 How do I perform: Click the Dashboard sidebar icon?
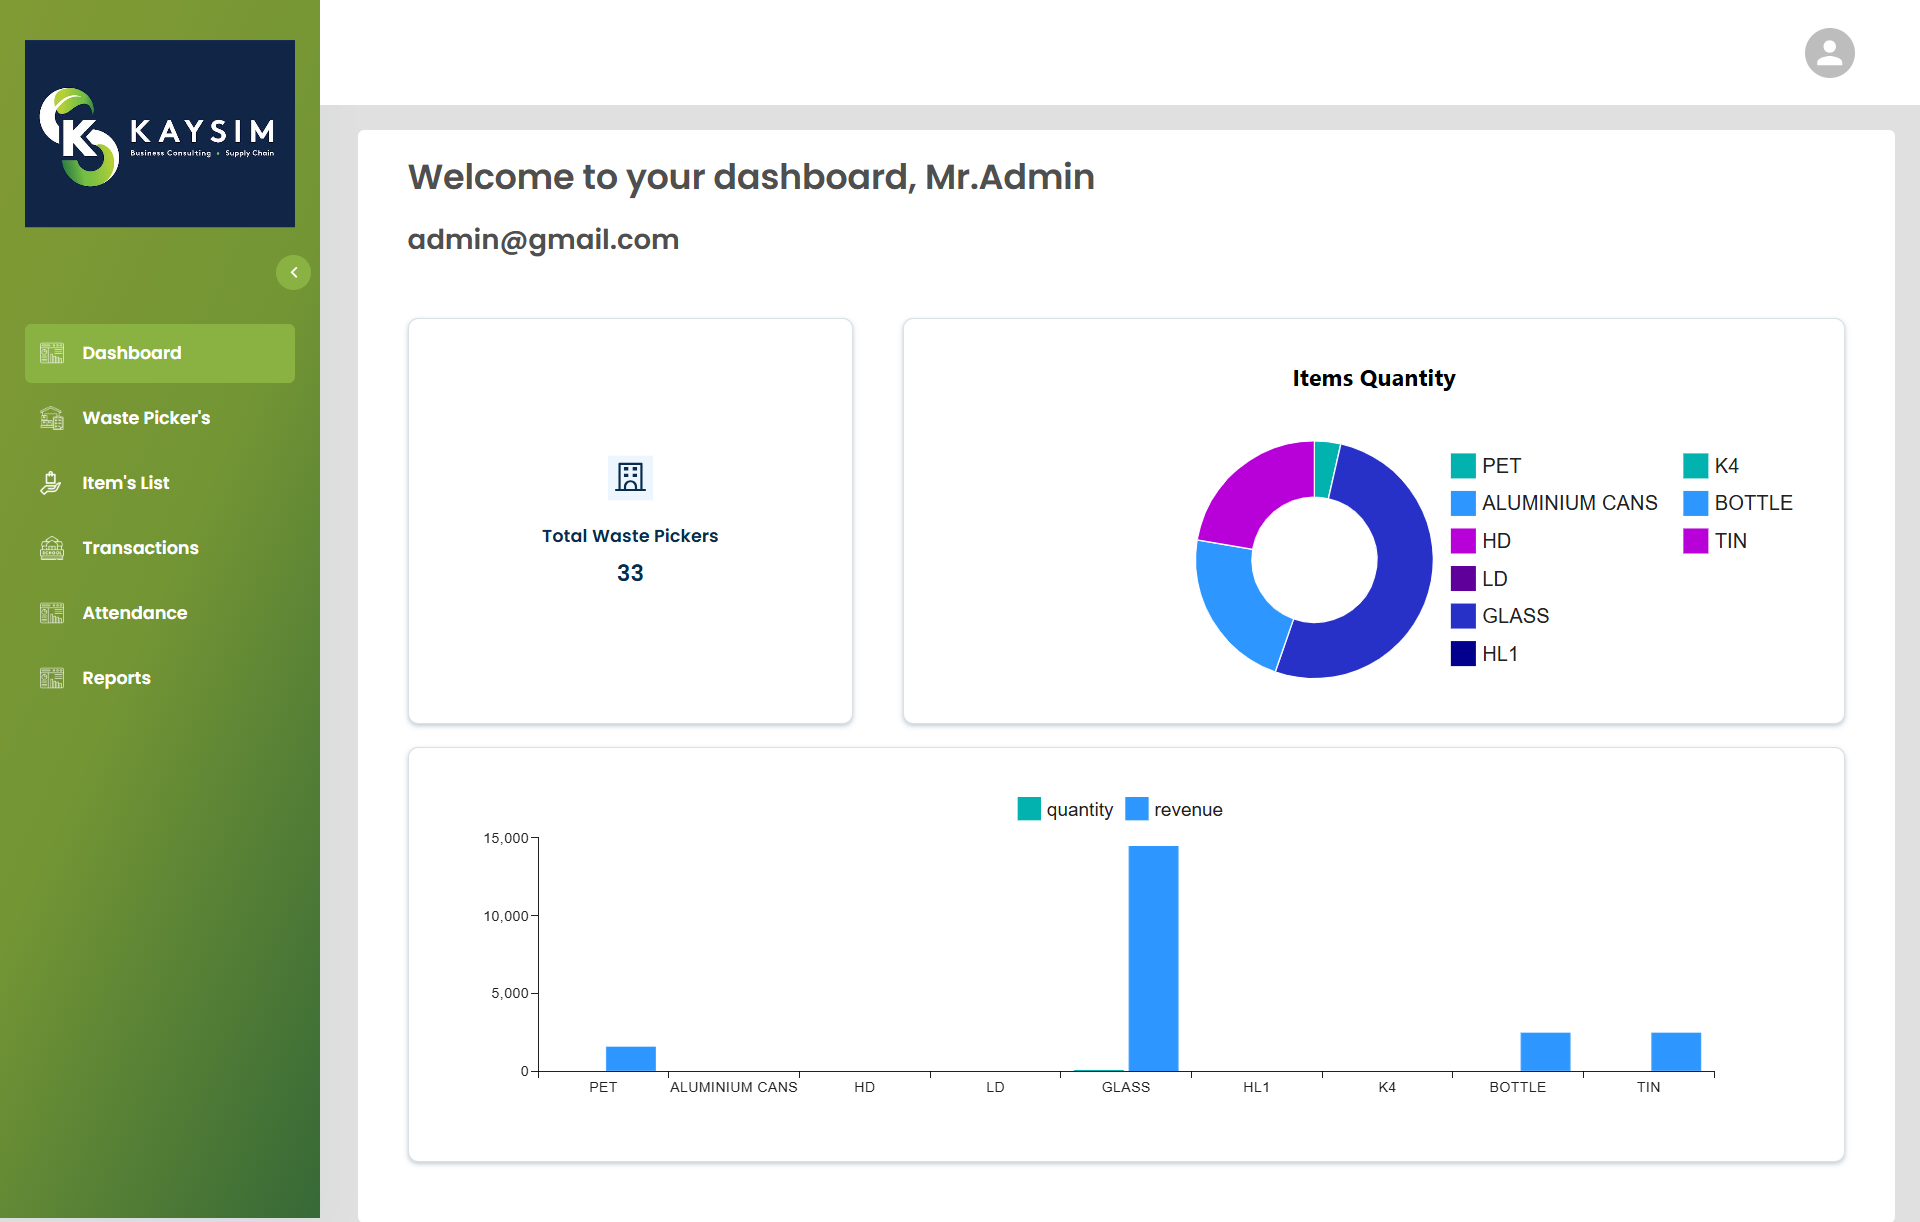pos(52,353)
